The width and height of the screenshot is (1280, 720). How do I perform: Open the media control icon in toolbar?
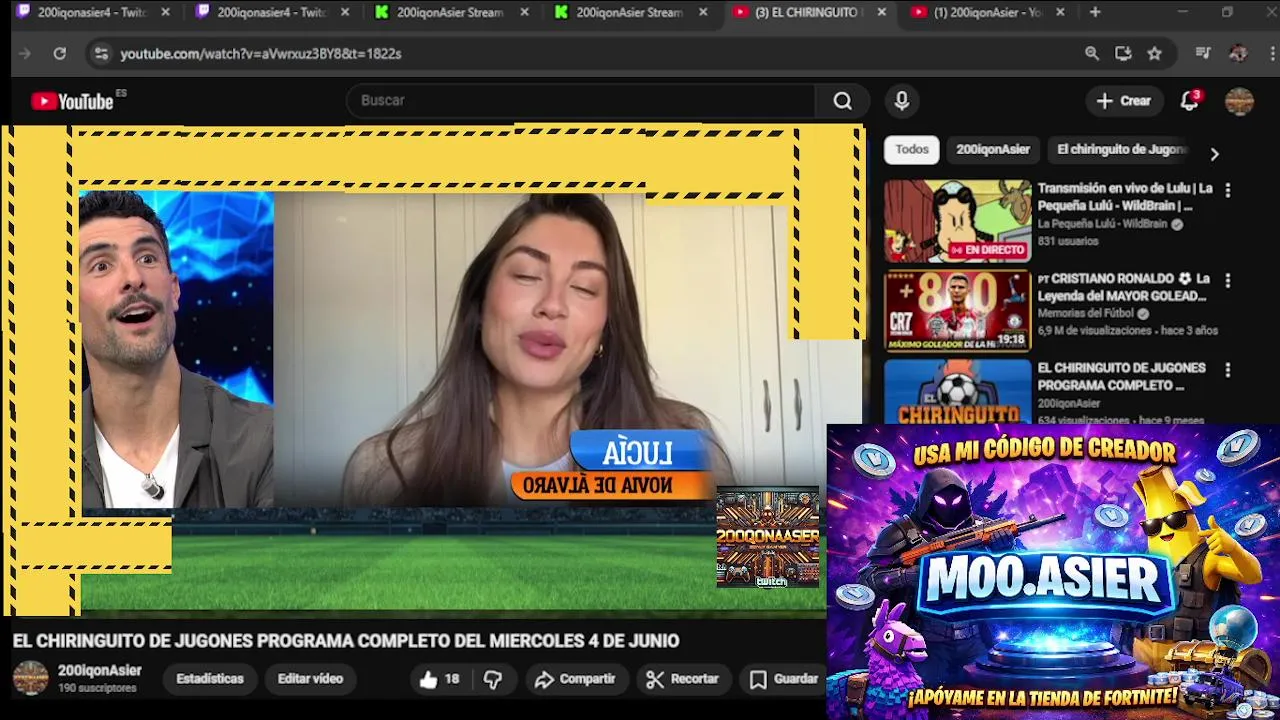[1203, 54]
